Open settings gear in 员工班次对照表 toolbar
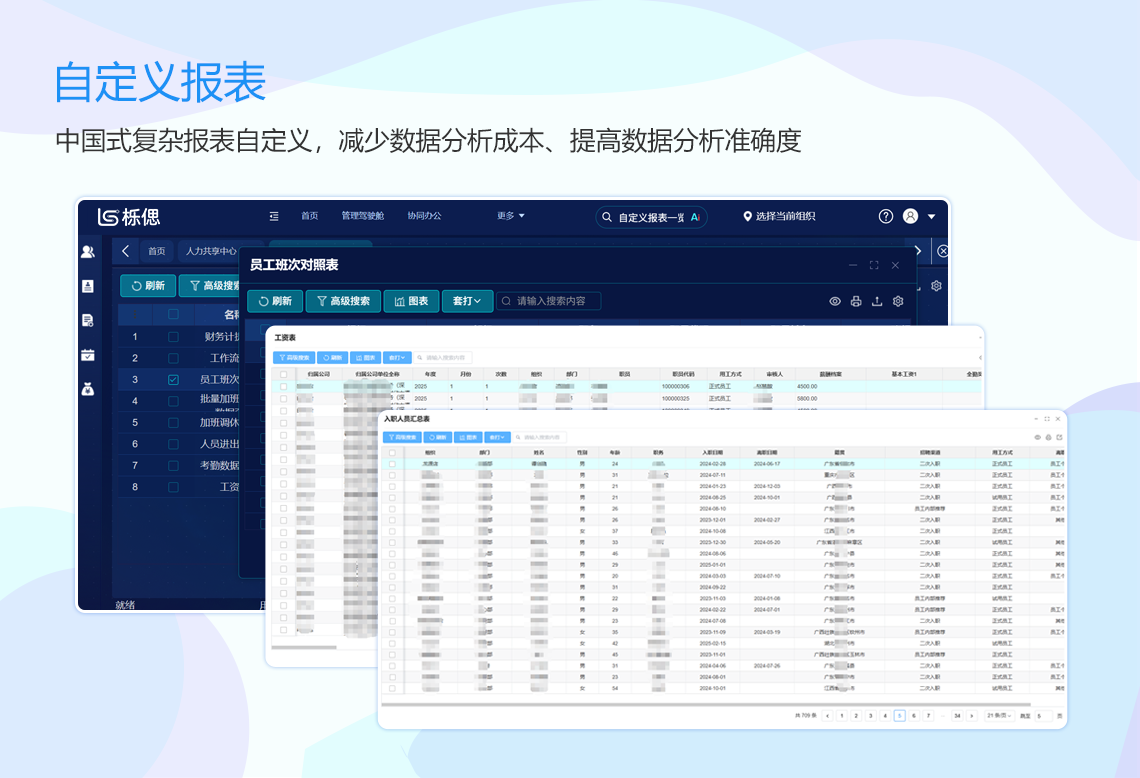The width and height of the screenshot is (1140, 778). tap(898, 301)
